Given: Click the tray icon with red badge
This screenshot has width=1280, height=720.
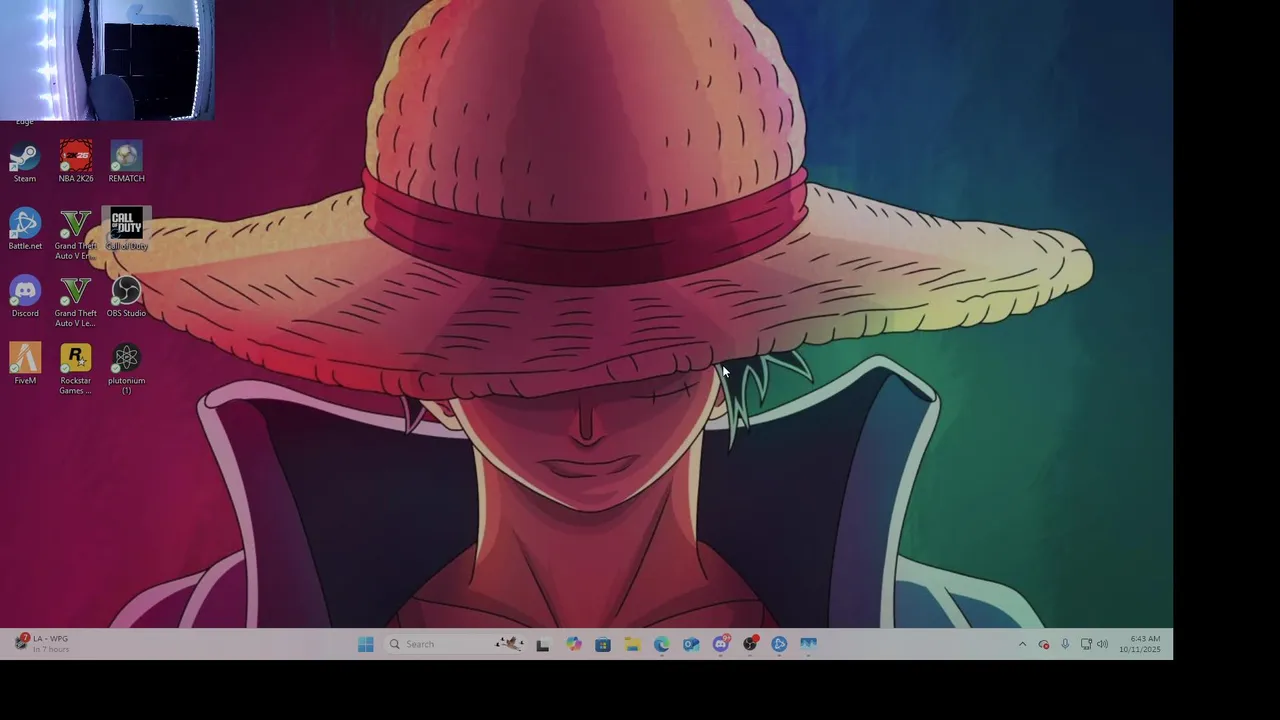Looking at the screenshot, I should pos(1044,644).
